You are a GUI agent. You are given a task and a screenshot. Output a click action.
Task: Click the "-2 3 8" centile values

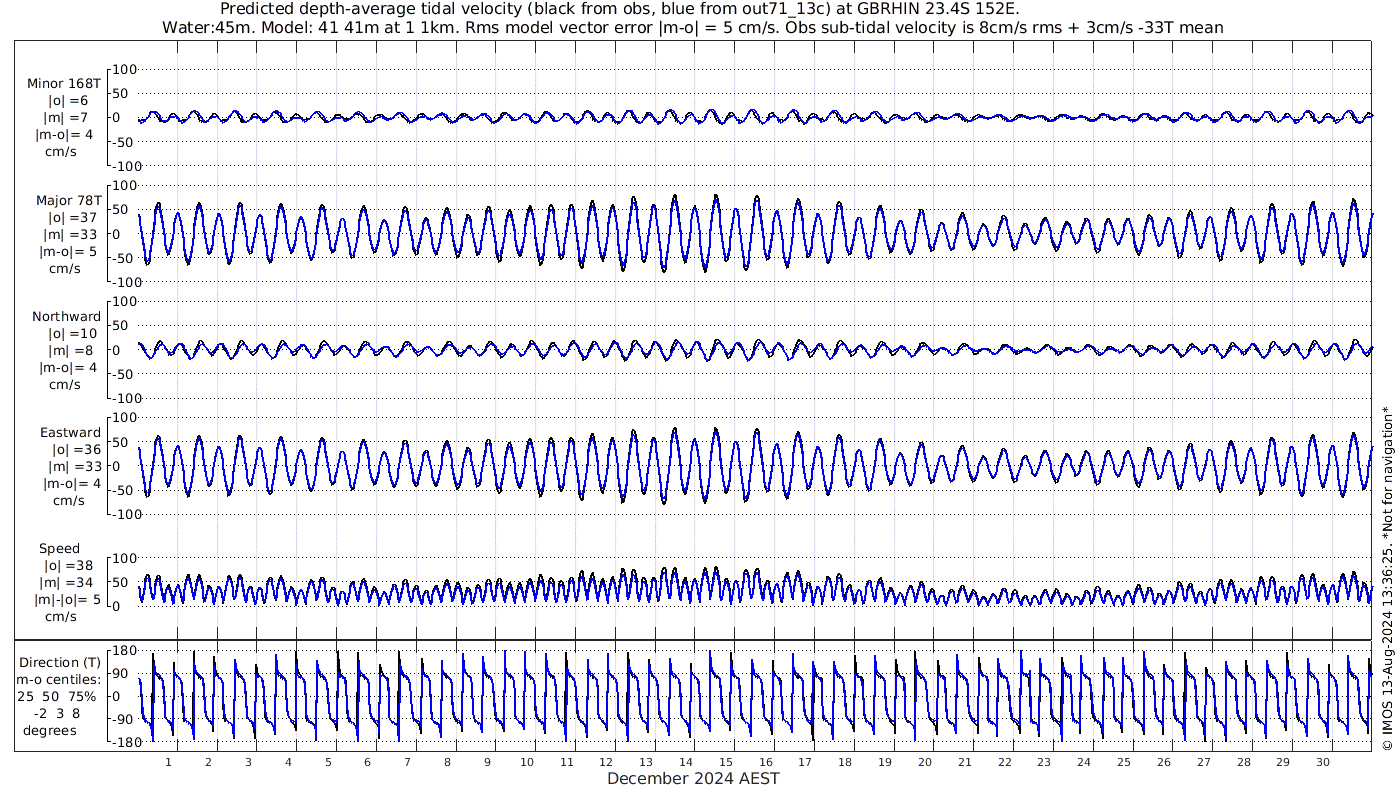coord(56,713)
